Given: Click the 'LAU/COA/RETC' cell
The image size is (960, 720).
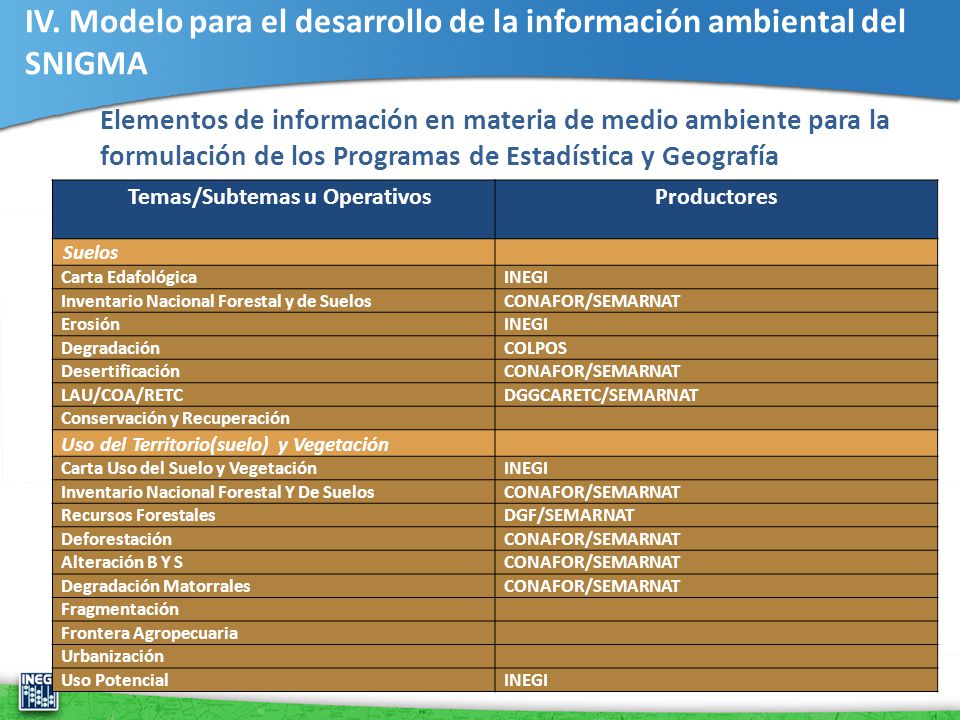Looking at the screenshot, I should coord(274,395).
